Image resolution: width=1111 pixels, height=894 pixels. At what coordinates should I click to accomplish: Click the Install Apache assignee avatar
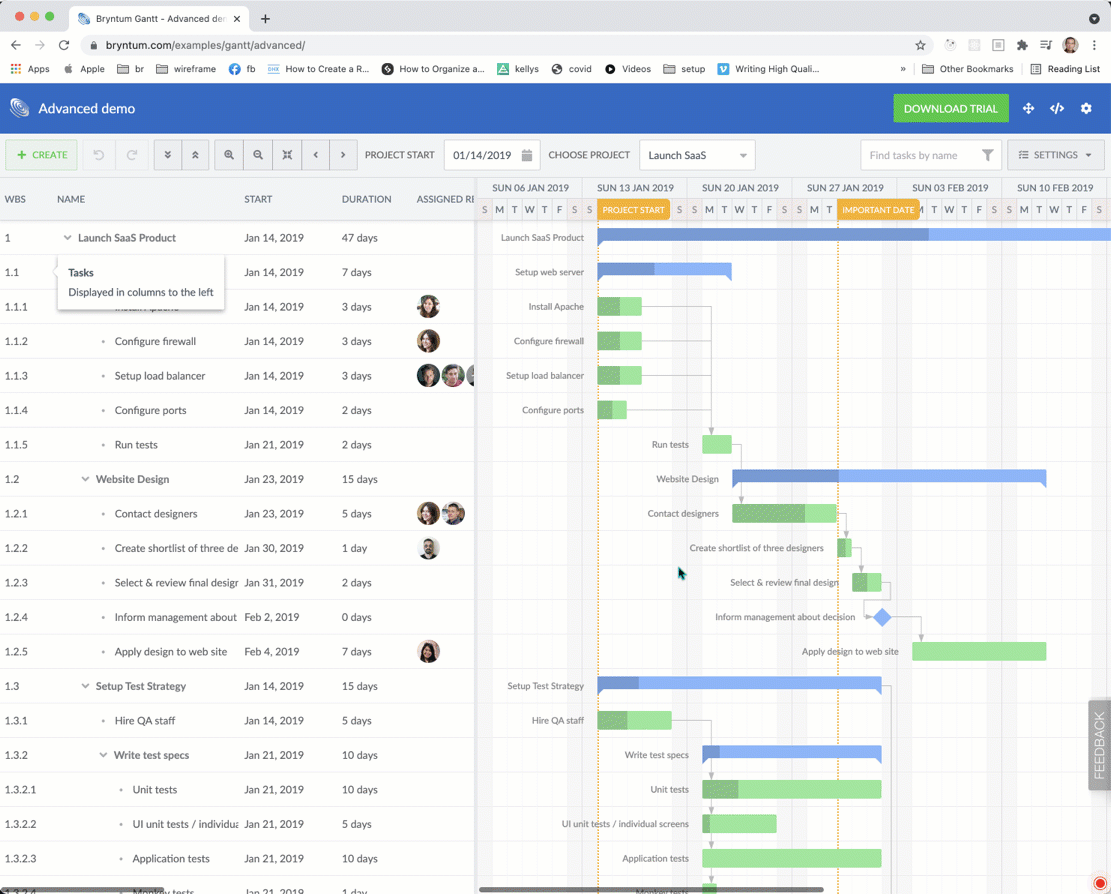pos(428,307)
